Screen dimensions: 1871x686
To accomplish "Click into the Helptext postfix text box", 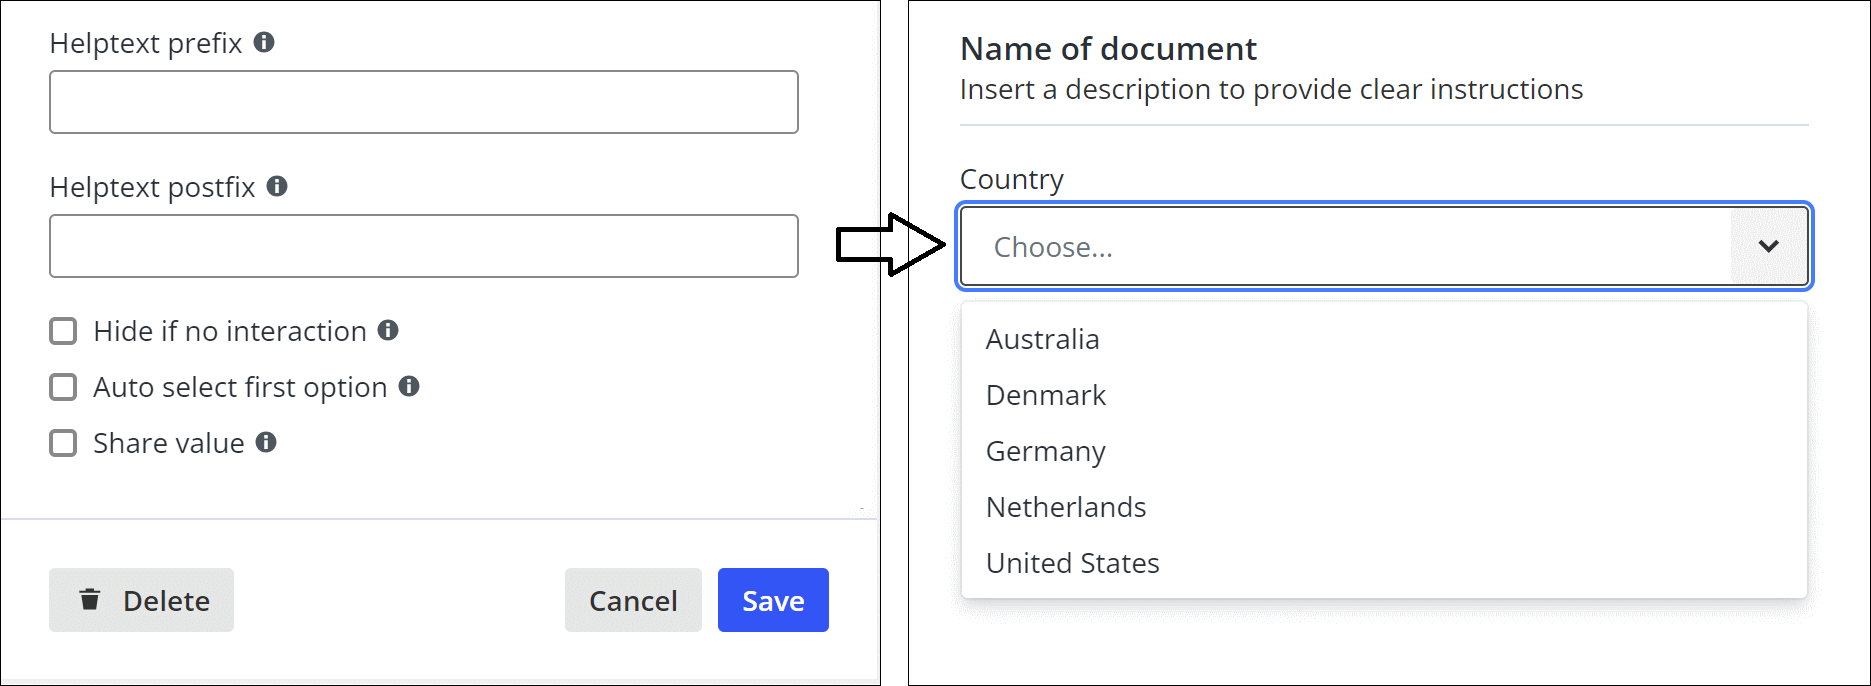I will click(x=424, y=246).
